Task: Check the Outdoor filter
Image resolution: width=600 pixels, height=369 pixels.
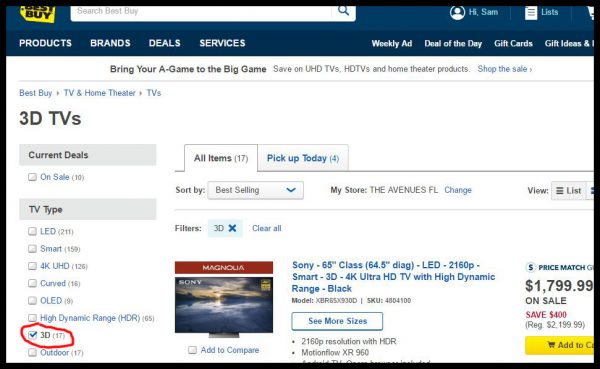Action: (x=32, y=352)
